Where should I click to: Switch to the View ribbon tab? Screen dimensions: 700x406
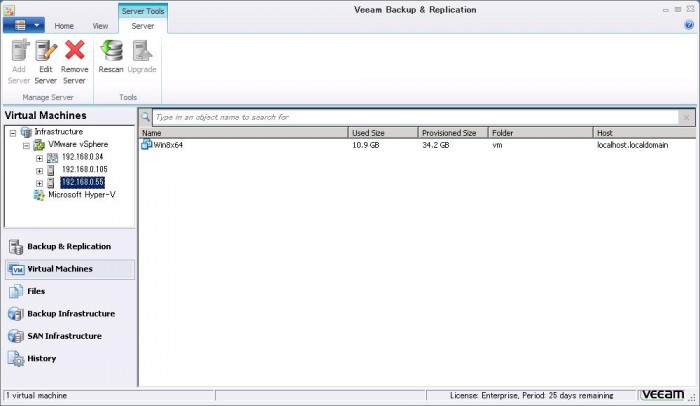point(100,25)
